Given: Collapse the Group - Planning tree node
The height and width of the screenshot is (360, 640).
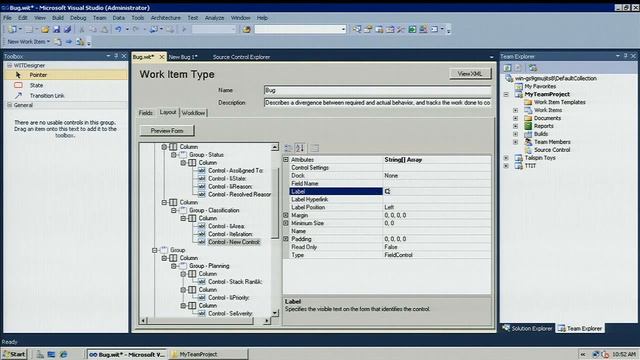Looking at the screenshot, I should 173,266.
